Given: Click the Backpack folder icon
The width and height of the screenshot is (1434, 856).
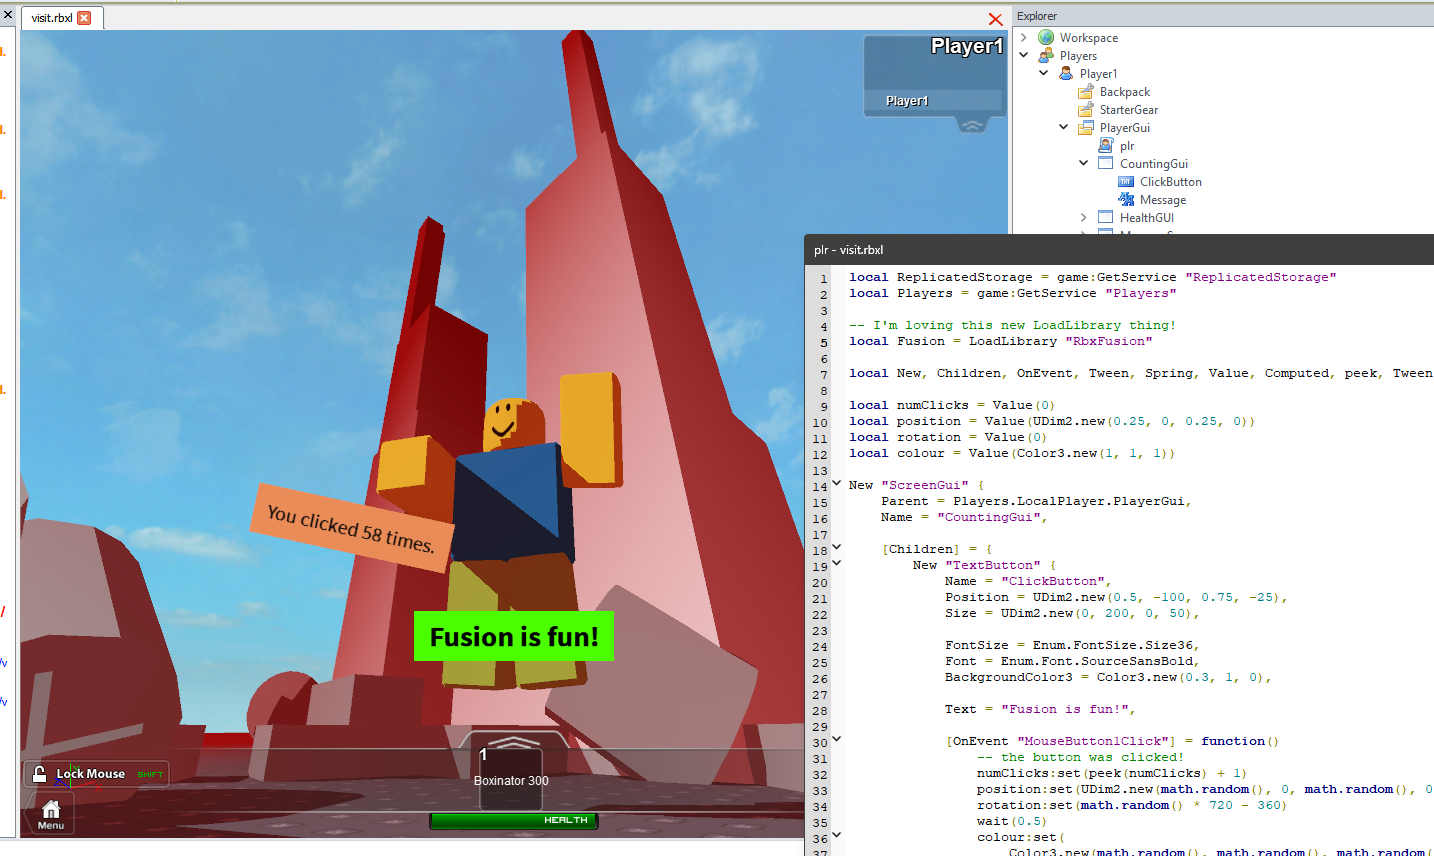Looking at the screenshot, I should (1086, 91).
